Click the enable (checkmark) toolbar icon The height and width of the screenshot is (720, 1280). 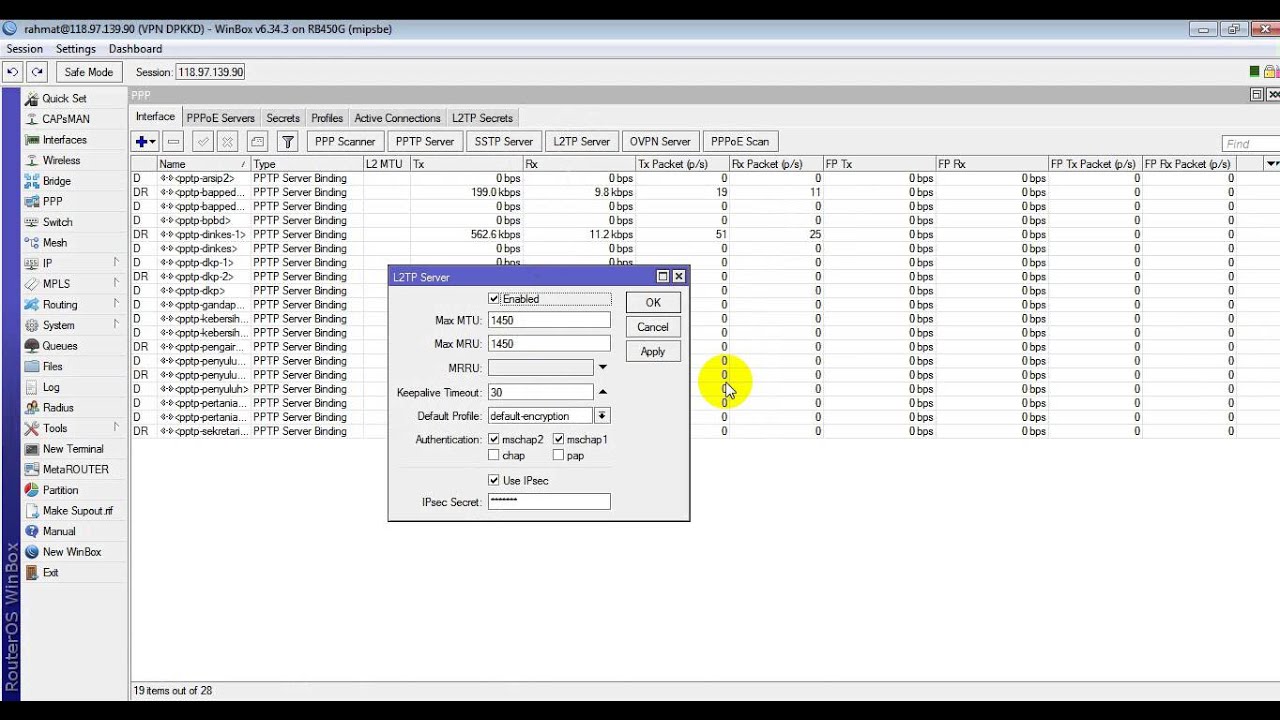pos(203,142)
